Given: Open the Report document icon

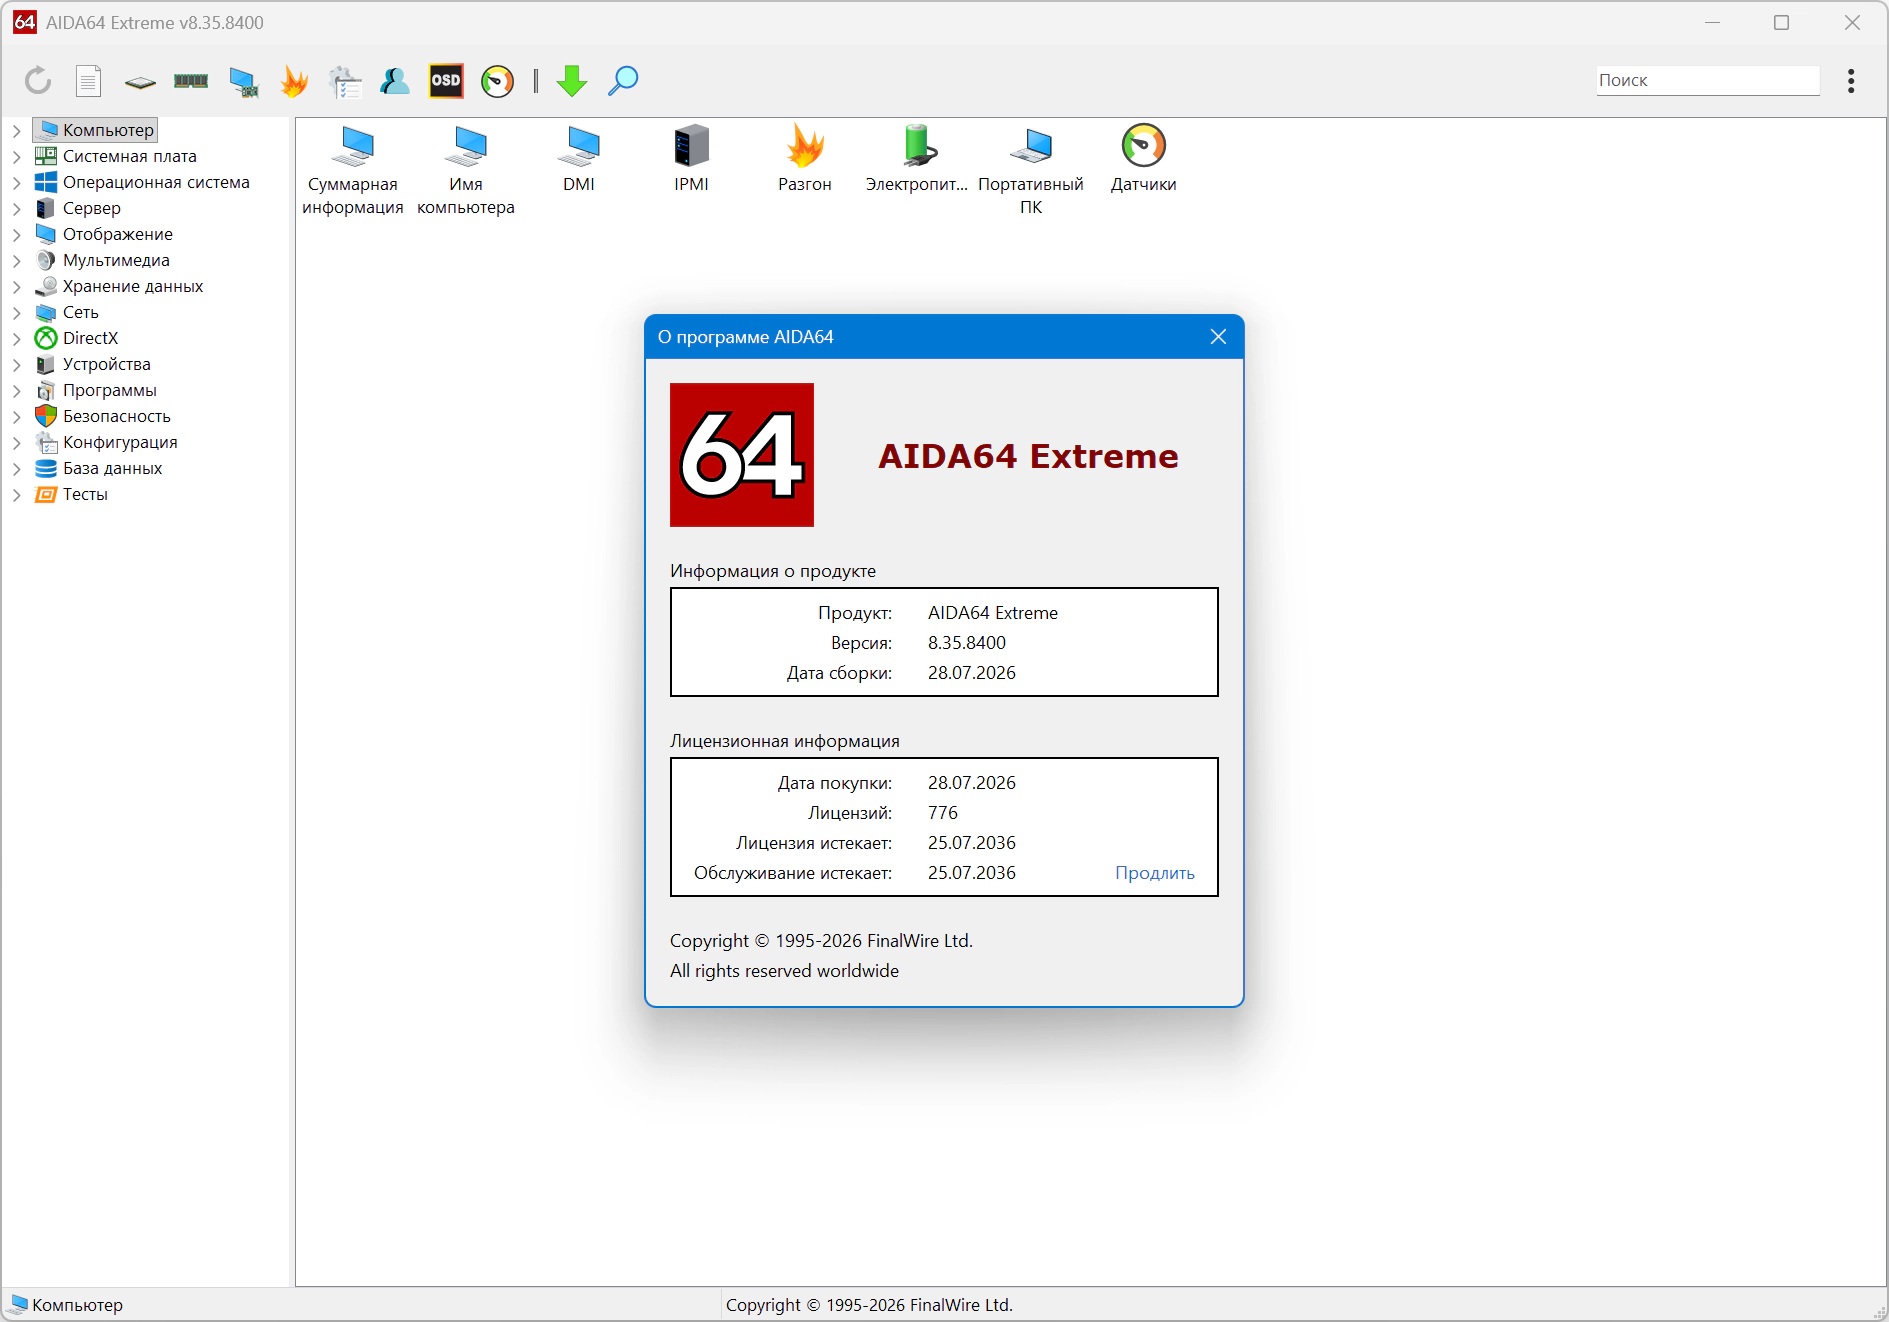Looking at the screenshot, I should coord(89,81).
